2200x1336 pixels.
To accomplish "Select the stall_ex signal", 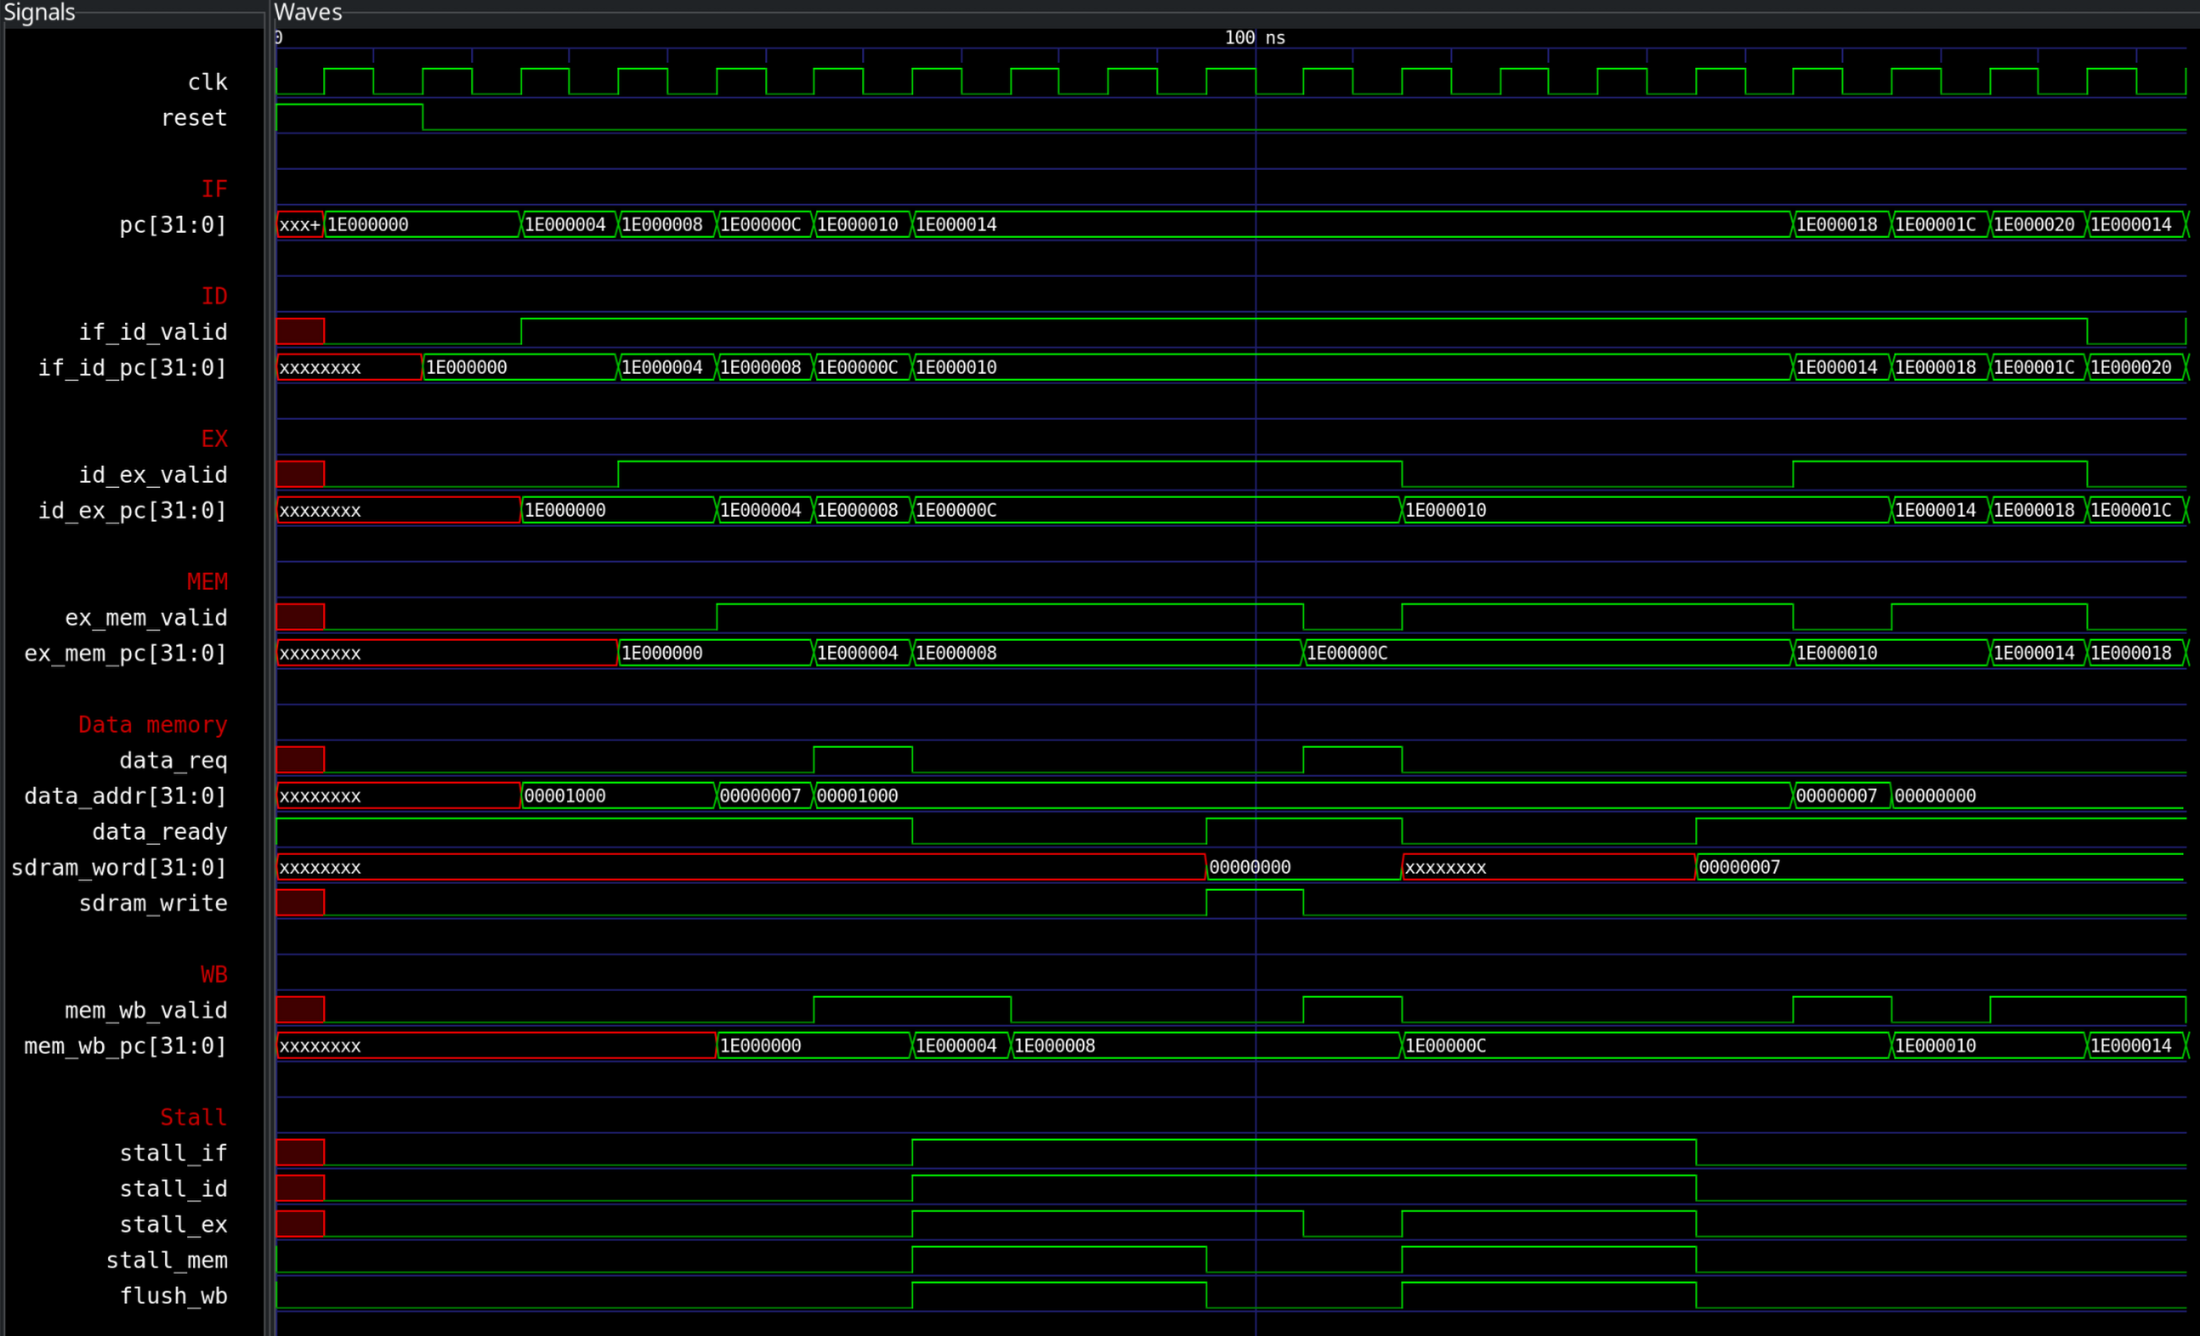I will coord(173,1225).
